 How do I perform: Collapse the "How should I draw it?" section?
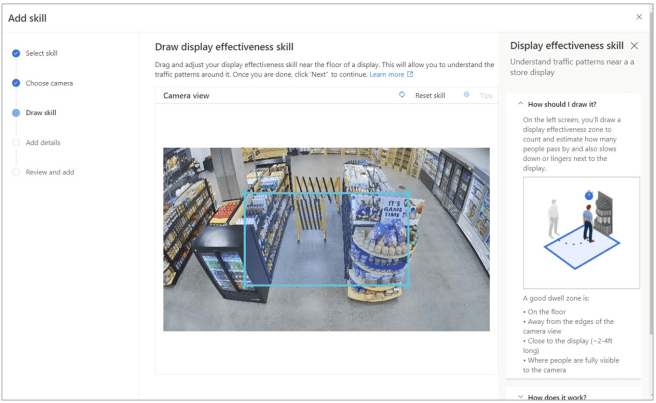[x=519, y=104]
